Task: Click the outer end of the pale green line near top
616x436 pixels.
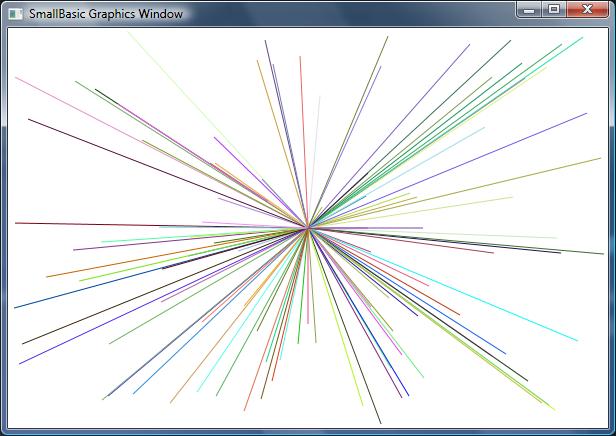Action: (128, 33)
